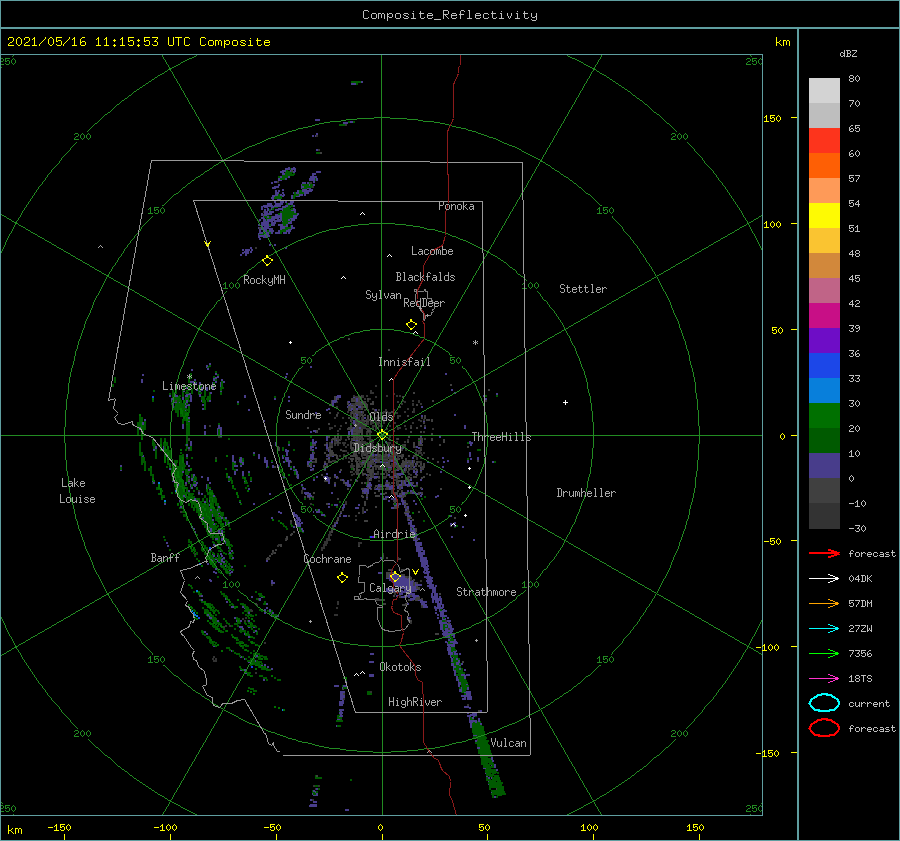Click the RockyMH label
Screen dimensions: 900x841
point(264,280)
